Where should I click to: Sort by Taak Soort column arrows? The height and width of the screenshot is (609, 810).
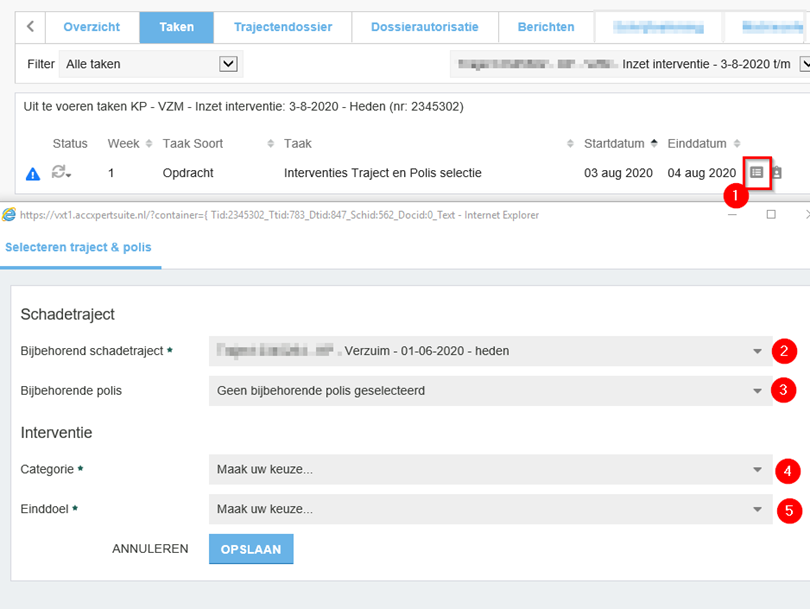tap(271, 144)
